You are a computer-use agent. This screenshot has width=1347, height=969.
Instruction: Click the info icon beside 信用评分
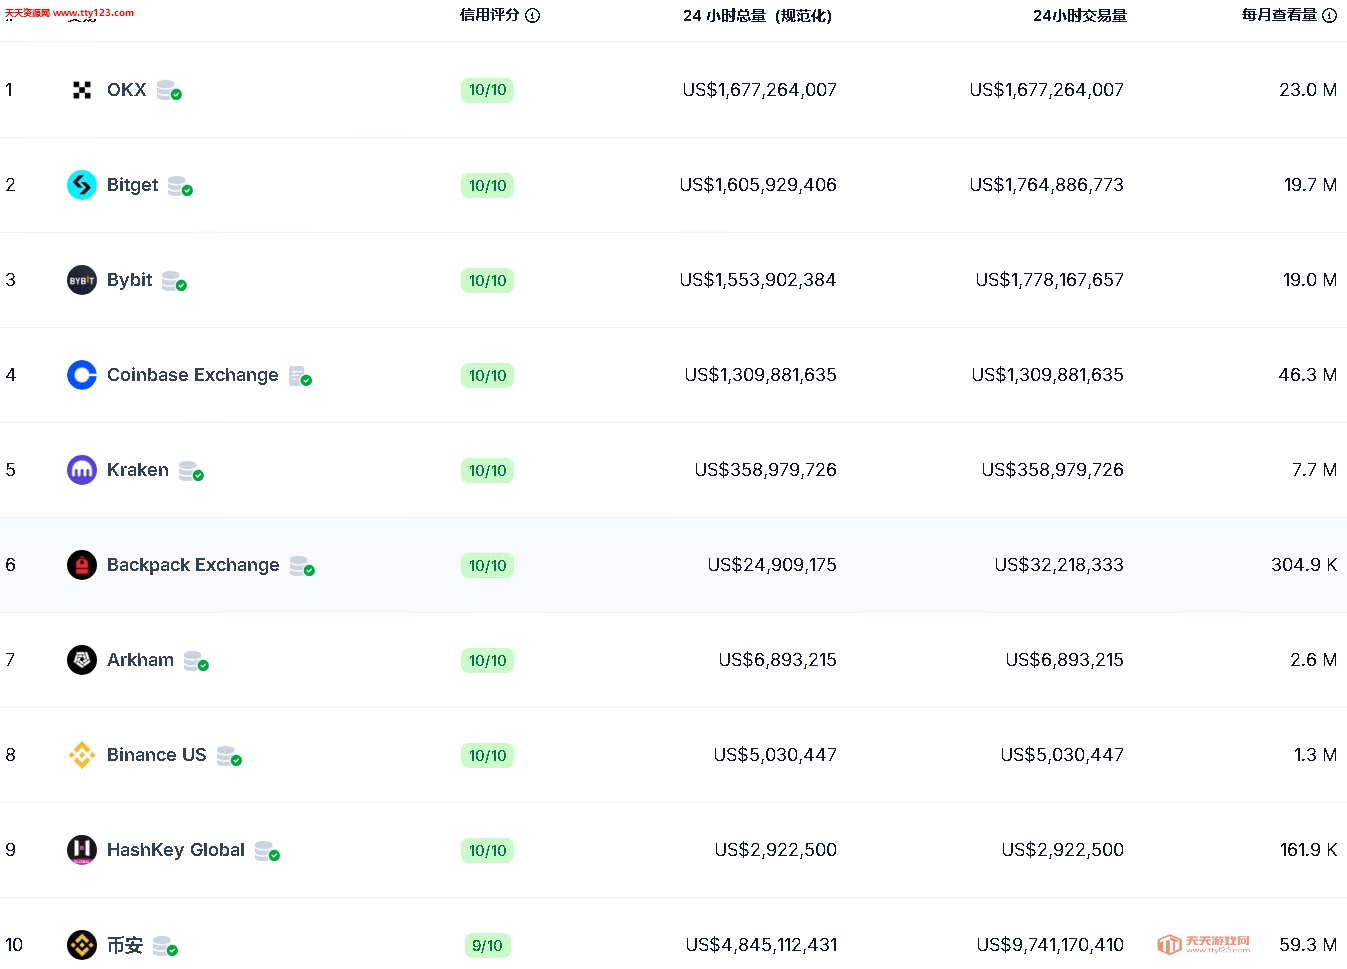click(x=533, y=15)
